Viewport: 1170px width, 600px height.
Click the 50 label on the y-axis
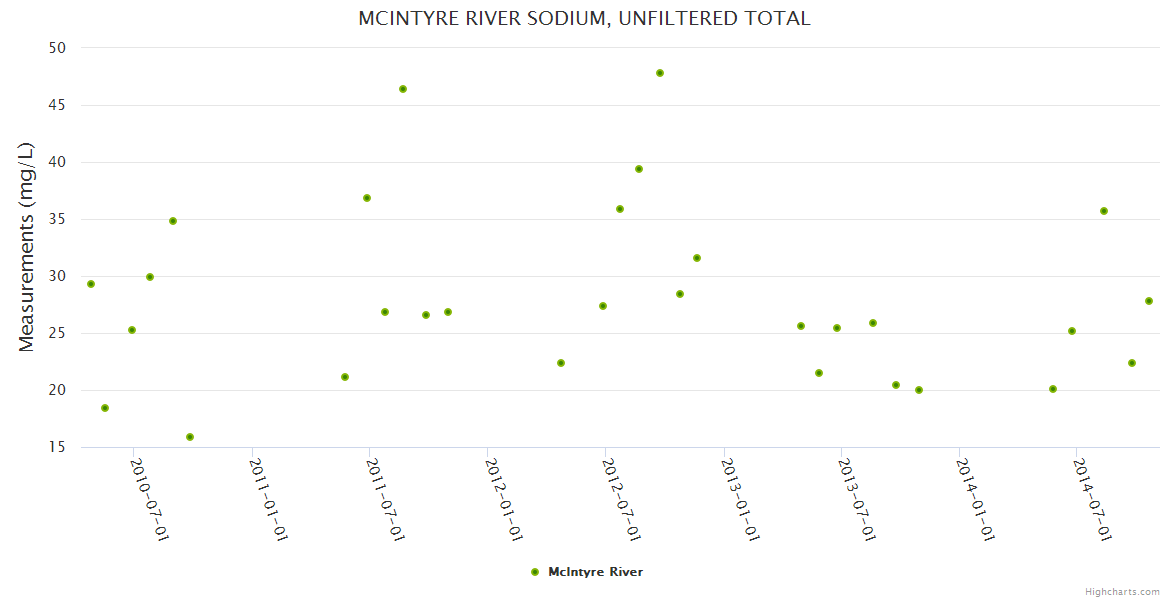click(57, 48)
